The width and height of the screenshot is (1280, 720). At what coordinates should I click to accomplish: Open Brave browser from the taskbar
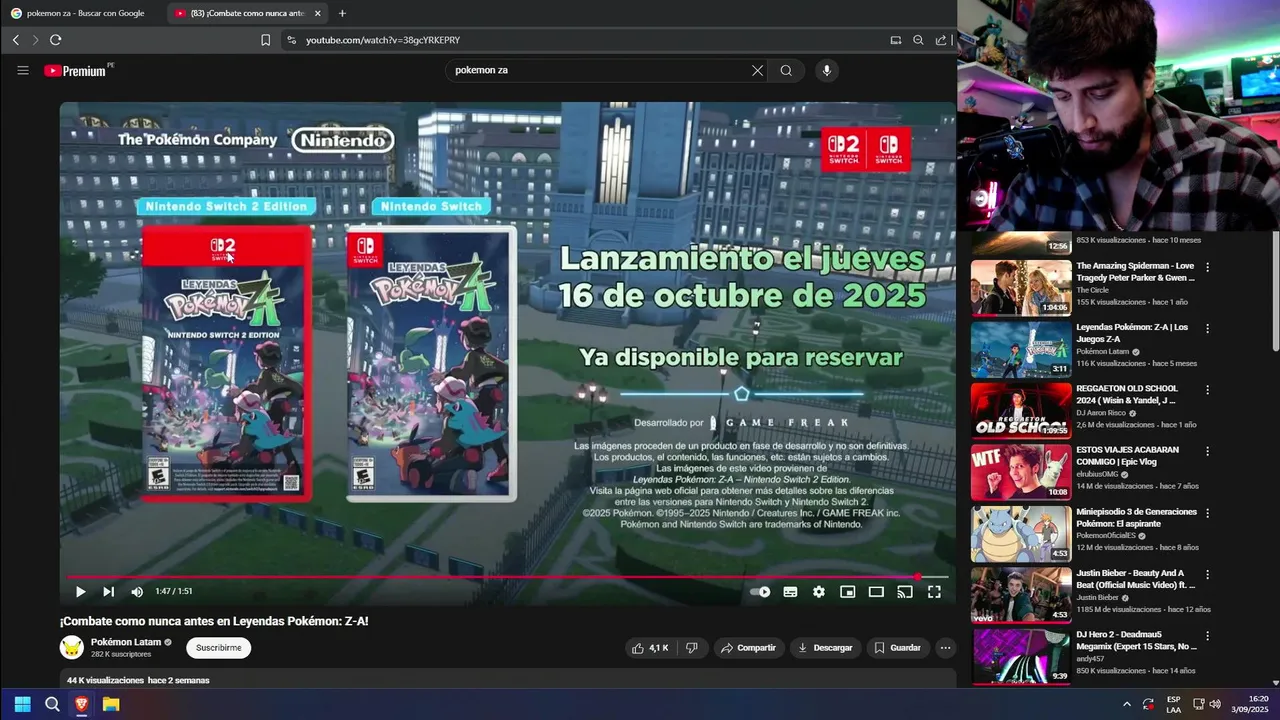click(81, 704)
